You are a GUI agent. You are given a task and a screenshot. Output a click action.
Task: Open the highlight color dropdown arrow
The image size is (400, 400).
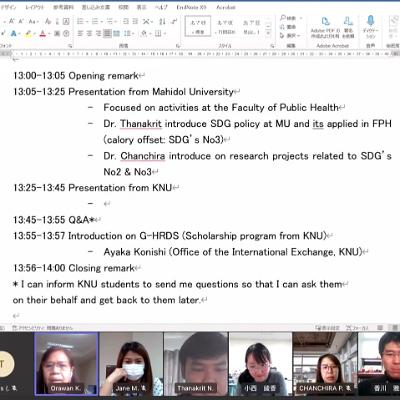(x=34, y=33)
